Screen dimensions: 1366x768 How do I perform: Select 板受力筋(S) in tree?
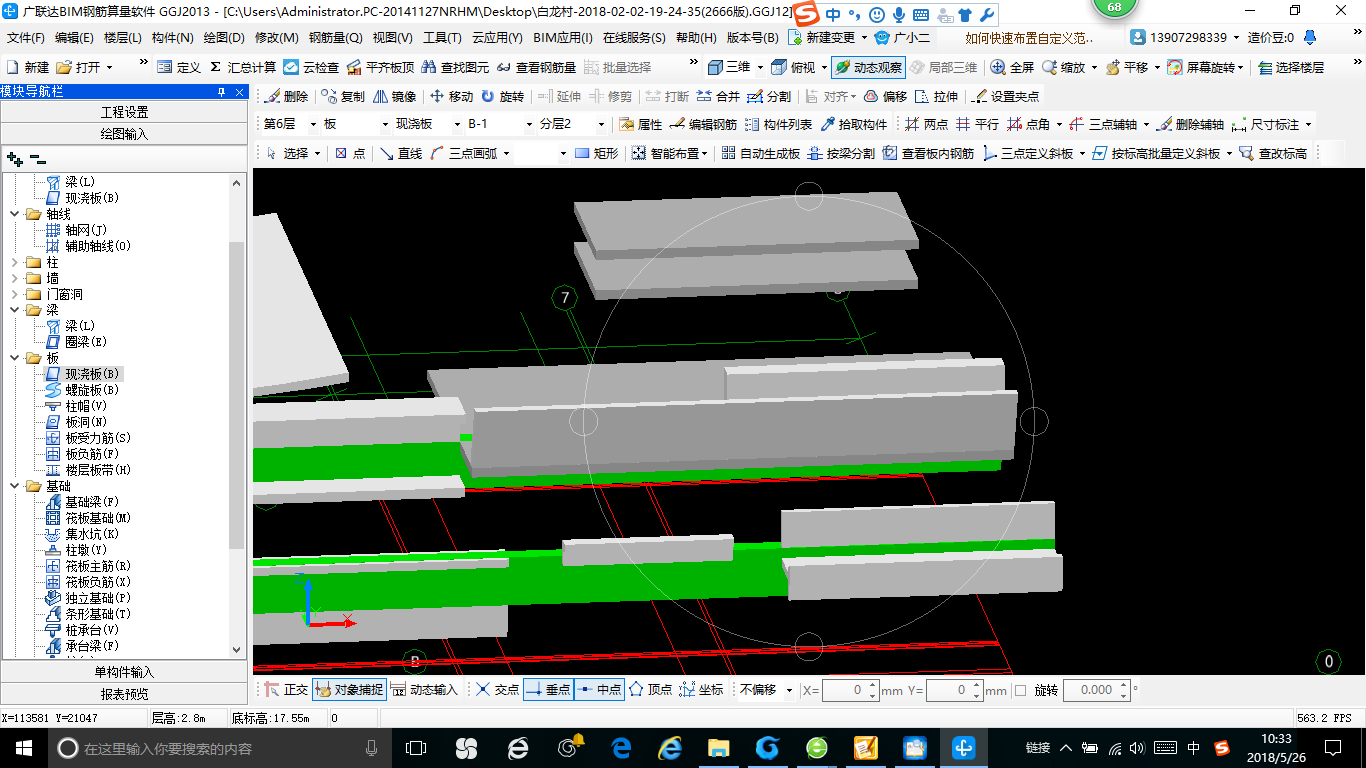(x=98, y=438)
